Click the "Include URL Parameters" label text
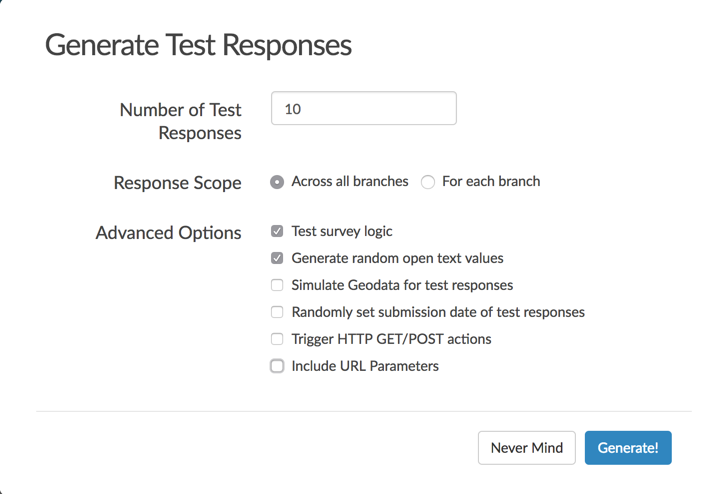This screenshot has width=726, height=494. point(365,366)
